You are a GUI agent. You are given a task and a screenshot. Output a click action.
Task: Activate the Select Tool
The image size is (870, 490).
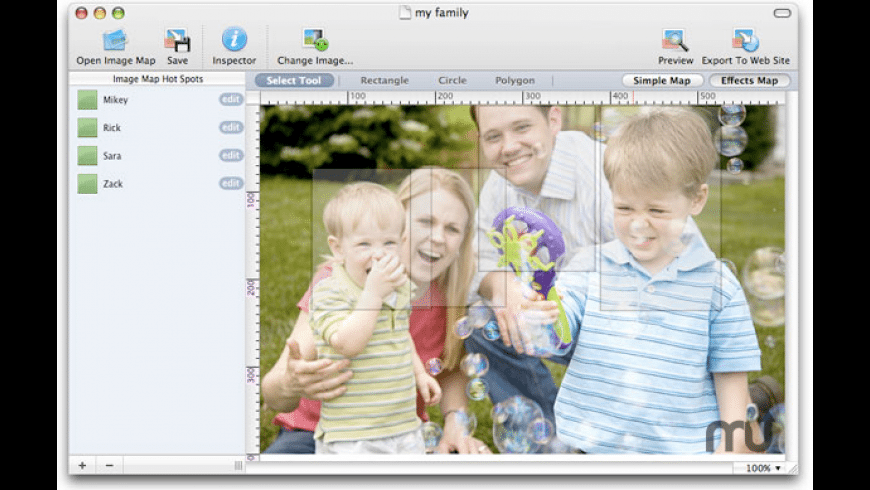coord(294,80)
